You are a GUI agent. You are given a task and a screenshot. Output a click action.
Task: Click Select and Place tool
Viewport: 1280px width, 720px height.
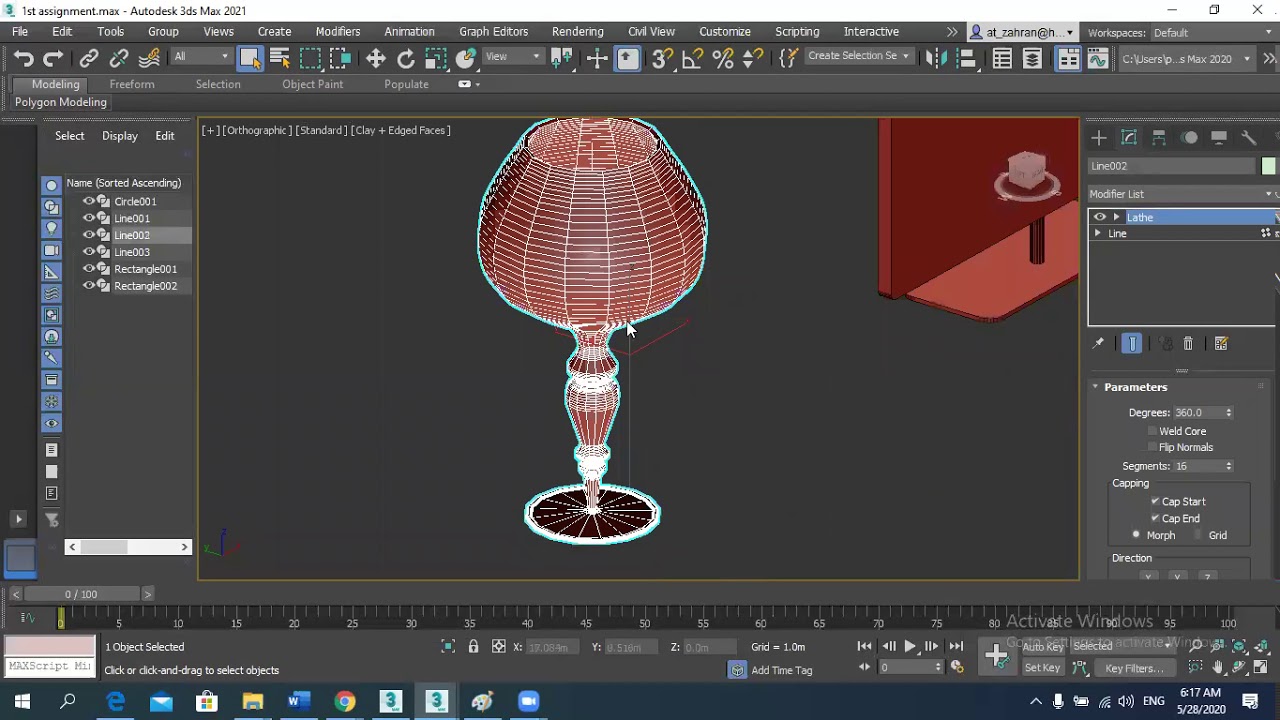(466, 59)
